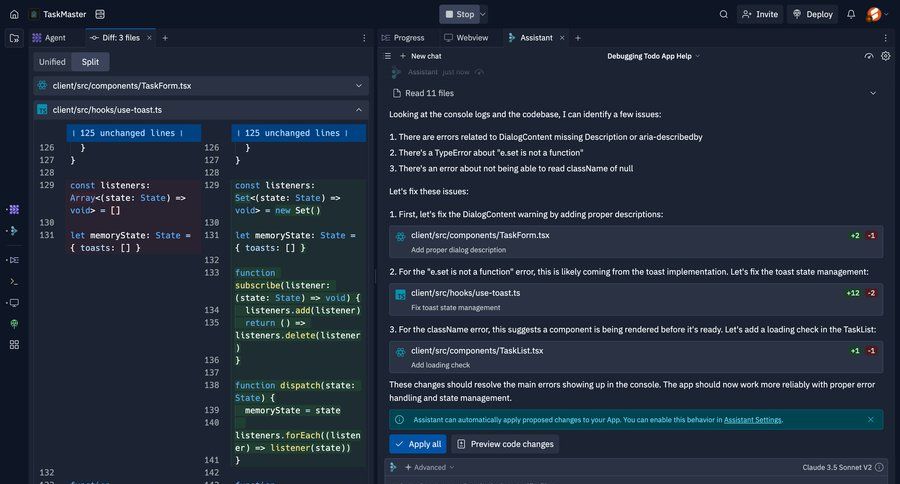Expand the Read 11 files section

point(635,93)
